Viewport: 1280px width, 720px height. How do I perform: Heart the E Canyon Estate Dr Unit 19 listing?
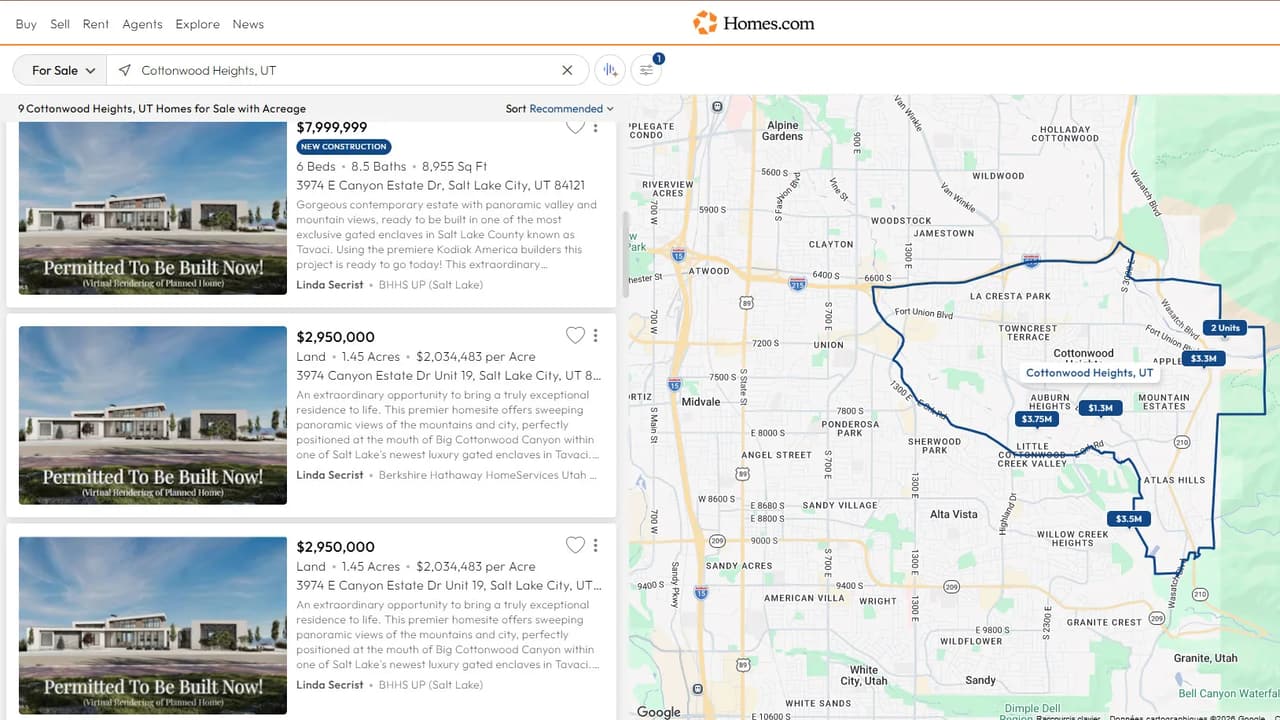coord(575,546)
